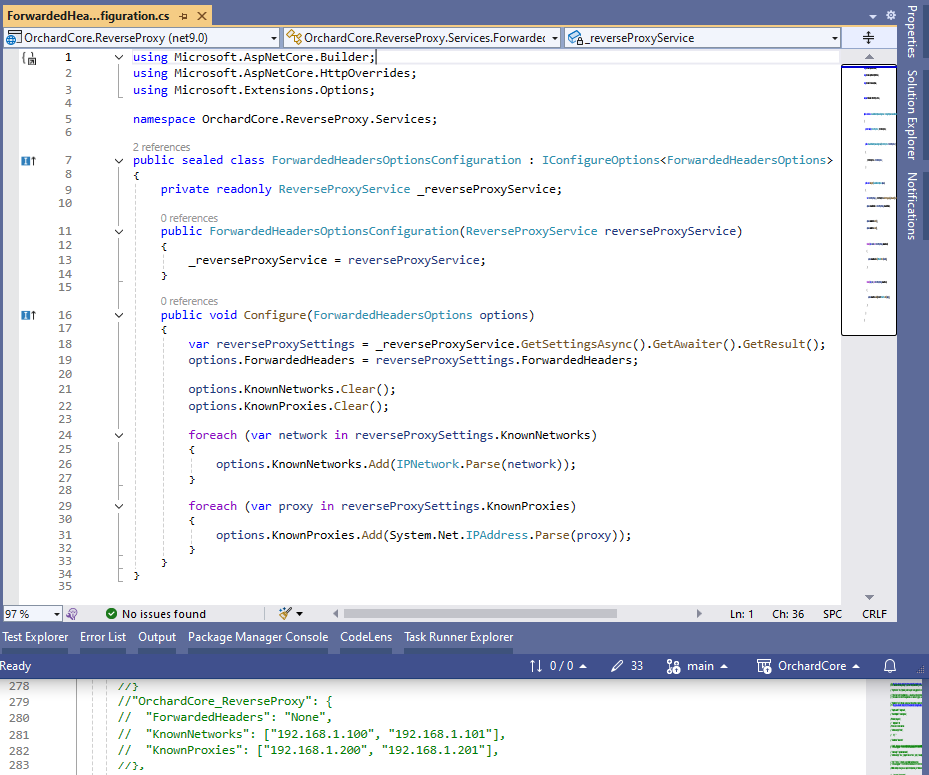Image resolution: width=929 pixels, height=775 pixels.
Task: Click the horizontal scrollbar left arrow
Action: (335, 614)
